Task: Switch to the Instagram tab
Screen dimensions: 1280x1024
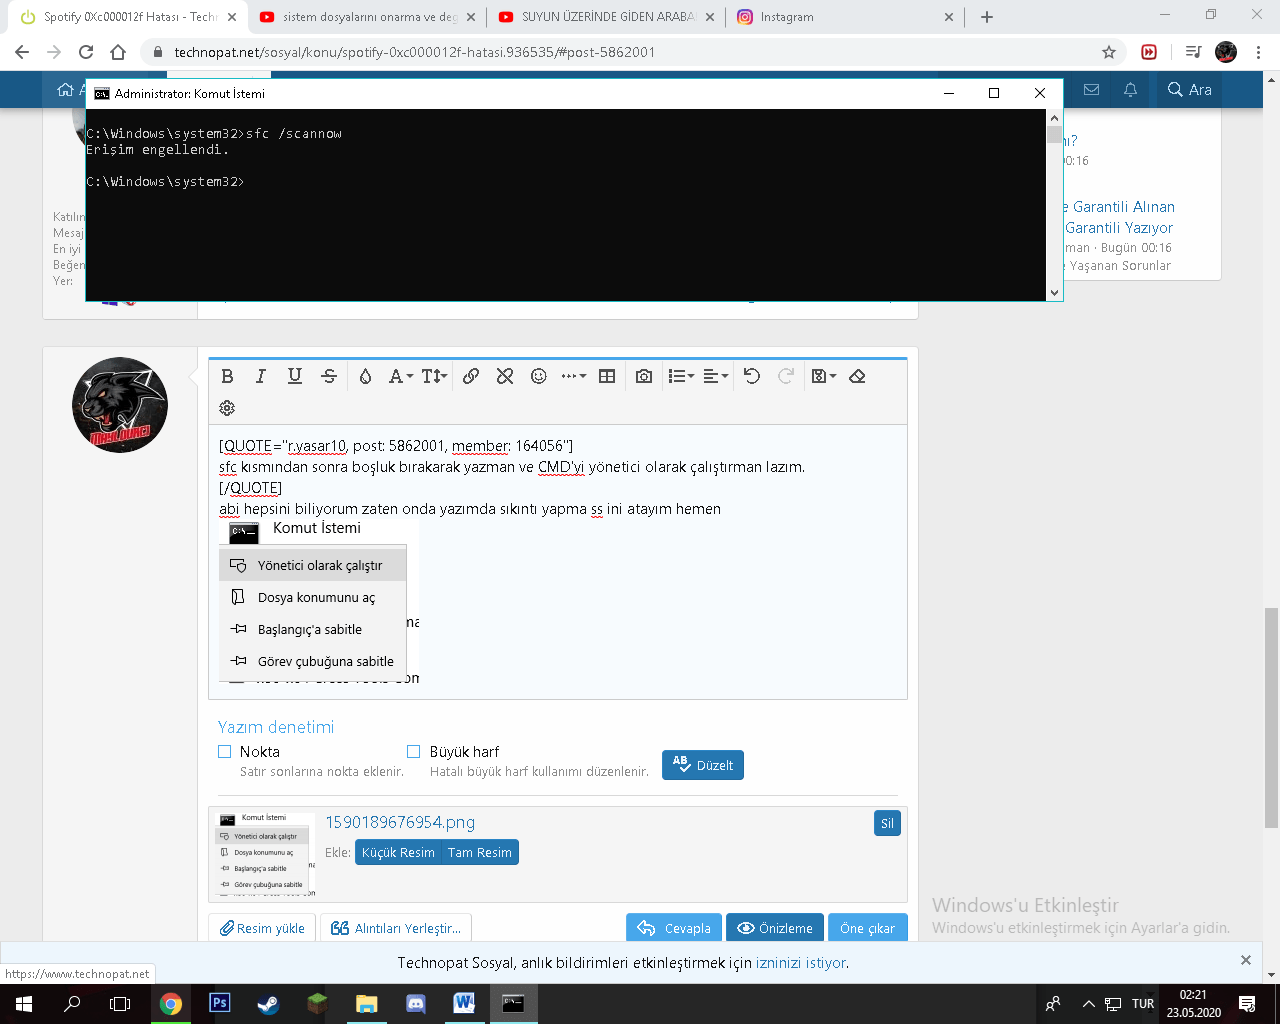Action: (845, 17)
